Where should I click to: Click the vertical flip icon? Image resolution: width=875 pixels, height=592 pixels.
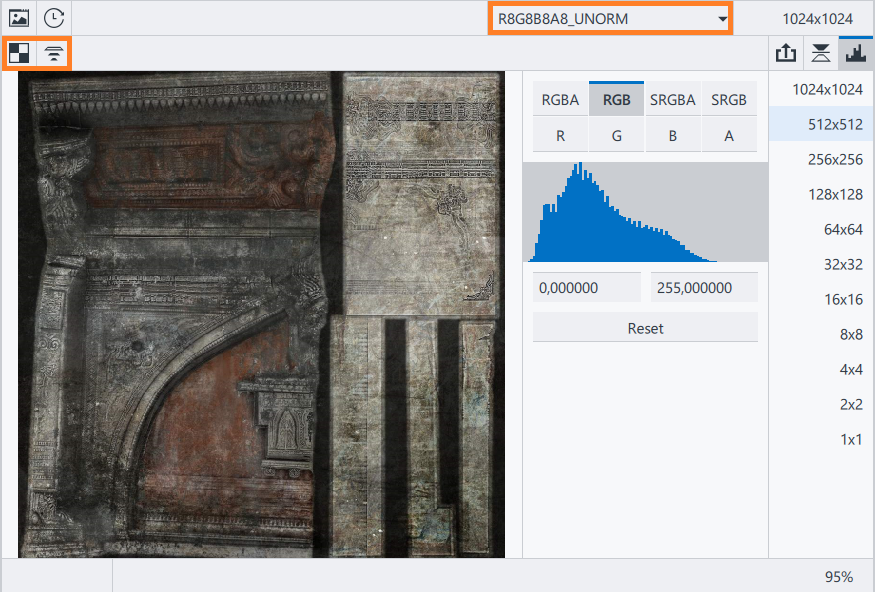[x=821, y=54]
